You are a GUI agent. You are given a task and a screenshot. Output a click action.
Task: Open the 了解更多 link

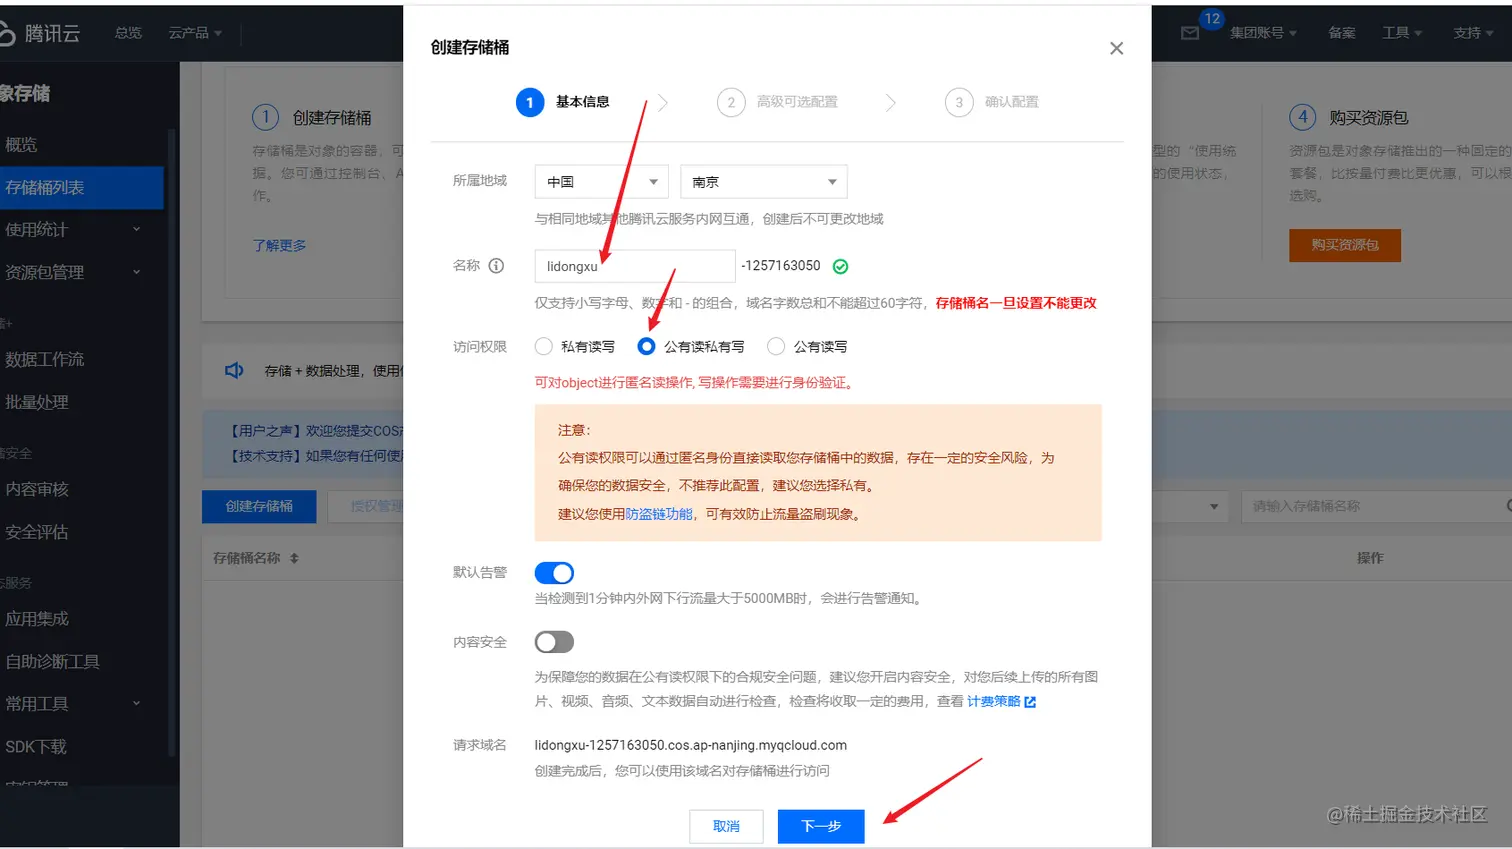(279, 245)
